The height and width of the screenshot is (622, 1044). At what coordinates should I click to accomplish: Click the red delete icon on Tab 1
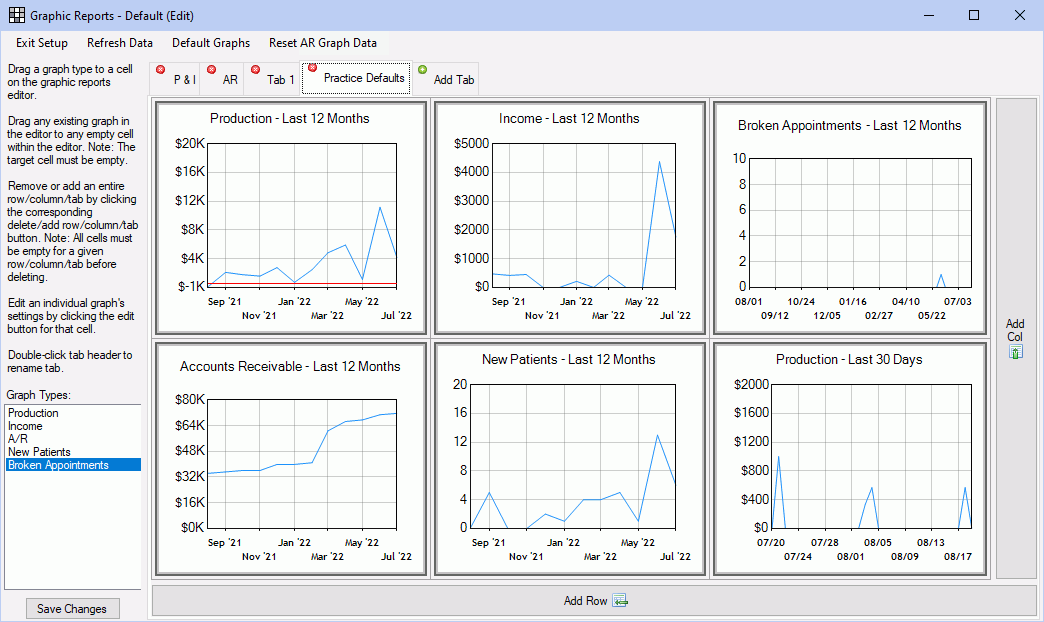click(255, 69)
